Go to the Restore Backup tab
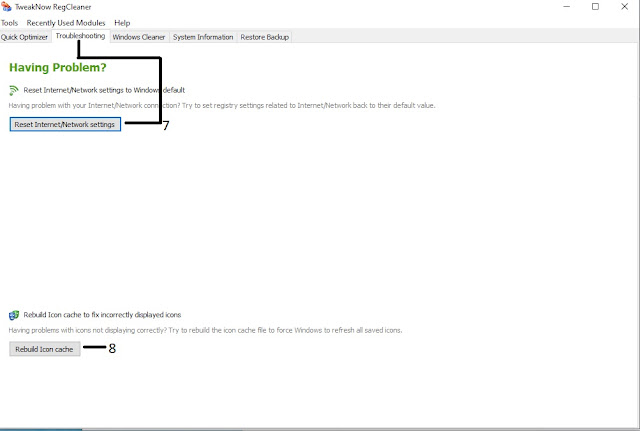 [x=264, y=37]
